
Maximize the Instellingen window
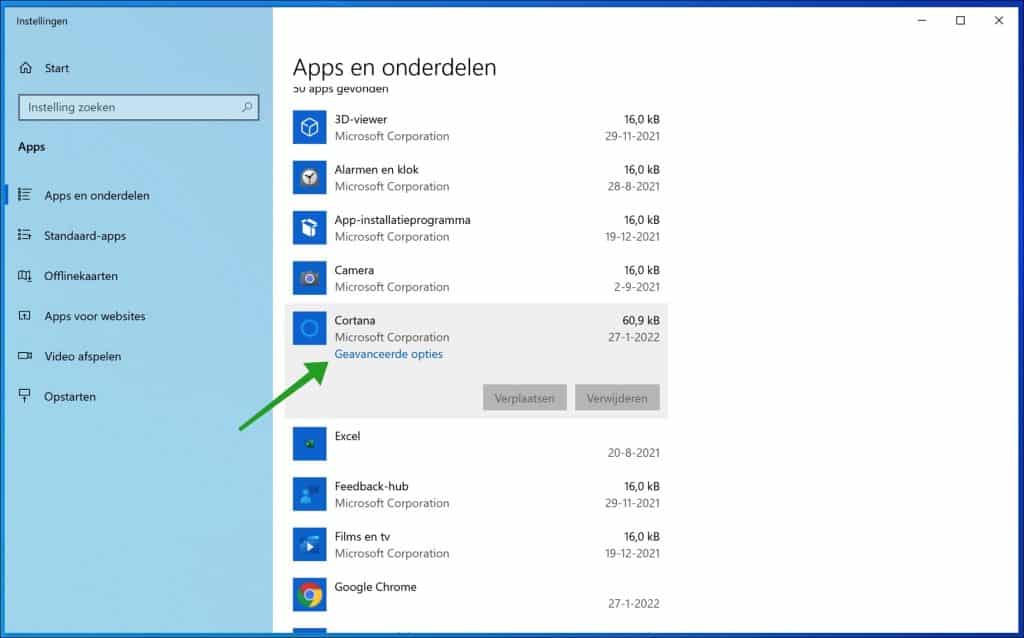pos(960,21)
